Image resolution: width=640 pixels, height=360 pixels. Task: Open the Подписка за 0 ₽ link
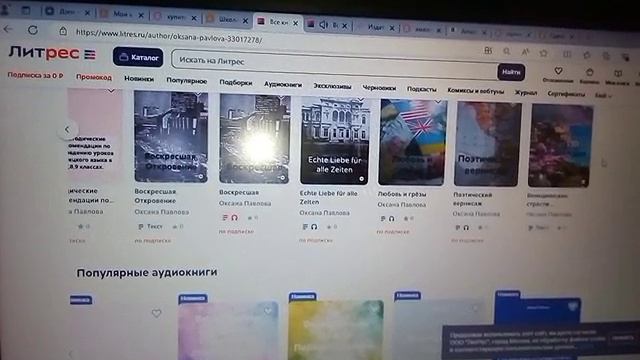coord(35,75)
